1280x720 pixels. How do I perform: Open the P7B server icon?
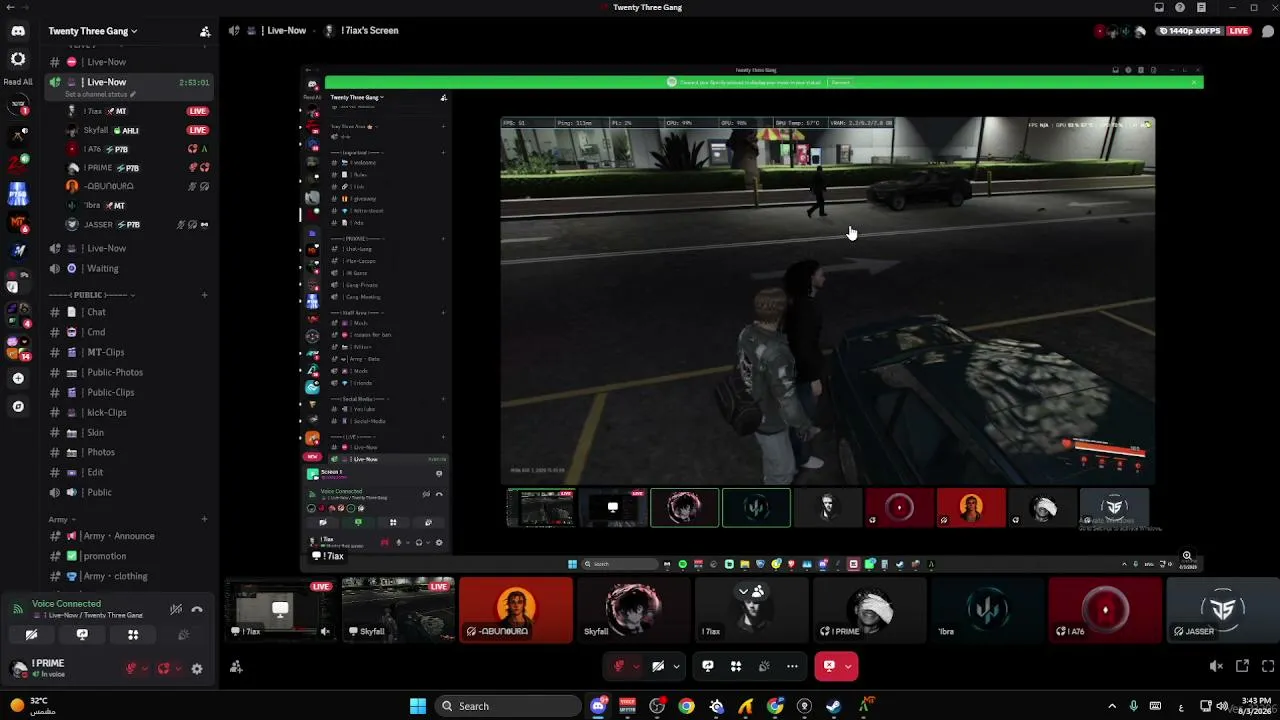click(x=18, y=194)
